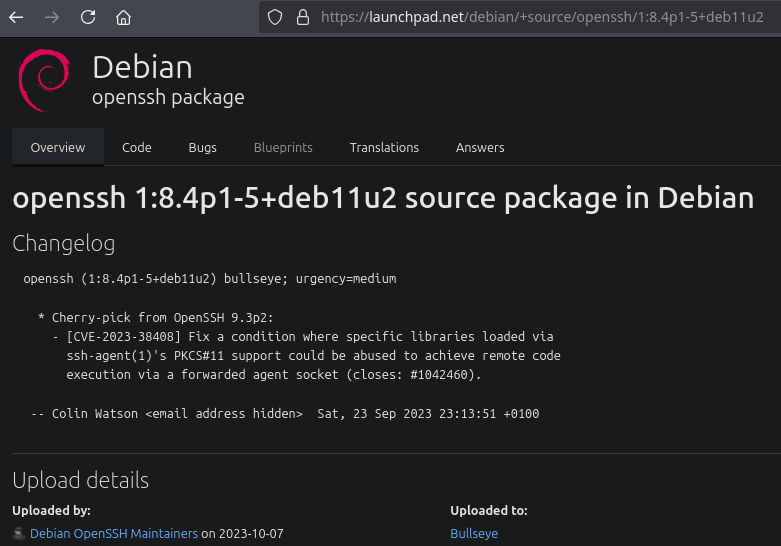Follow the Bullseye link
This screenshot has height=546, width=781.
474,534
